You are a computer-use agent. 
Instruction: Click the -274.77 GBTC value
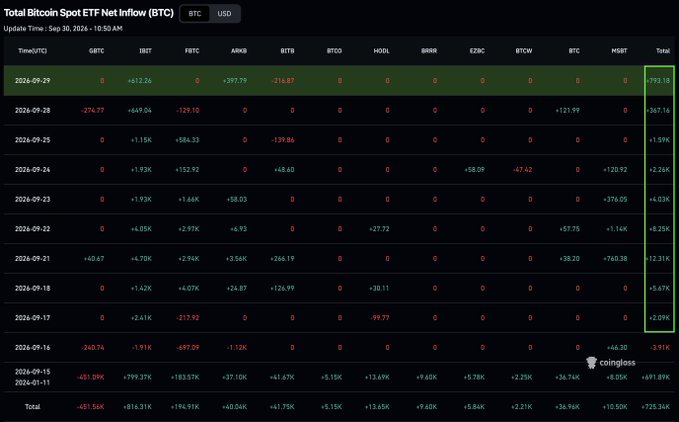(x=93, y=110)
